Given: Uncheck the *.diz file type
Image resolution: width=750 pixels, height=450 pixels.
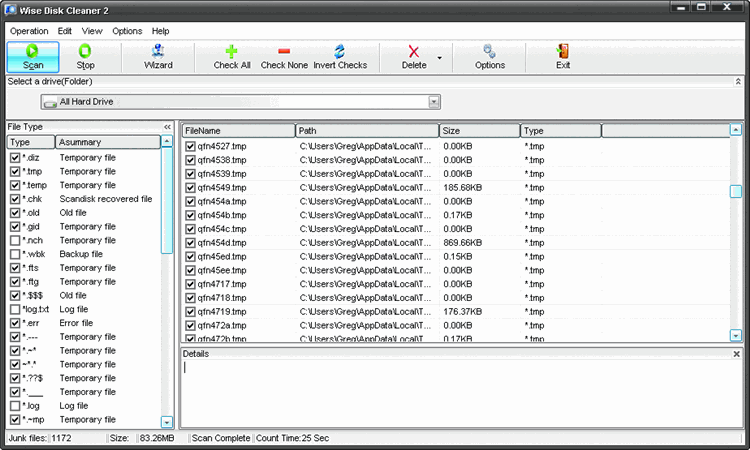Looking at the screenshot, I should coord(15,157).
